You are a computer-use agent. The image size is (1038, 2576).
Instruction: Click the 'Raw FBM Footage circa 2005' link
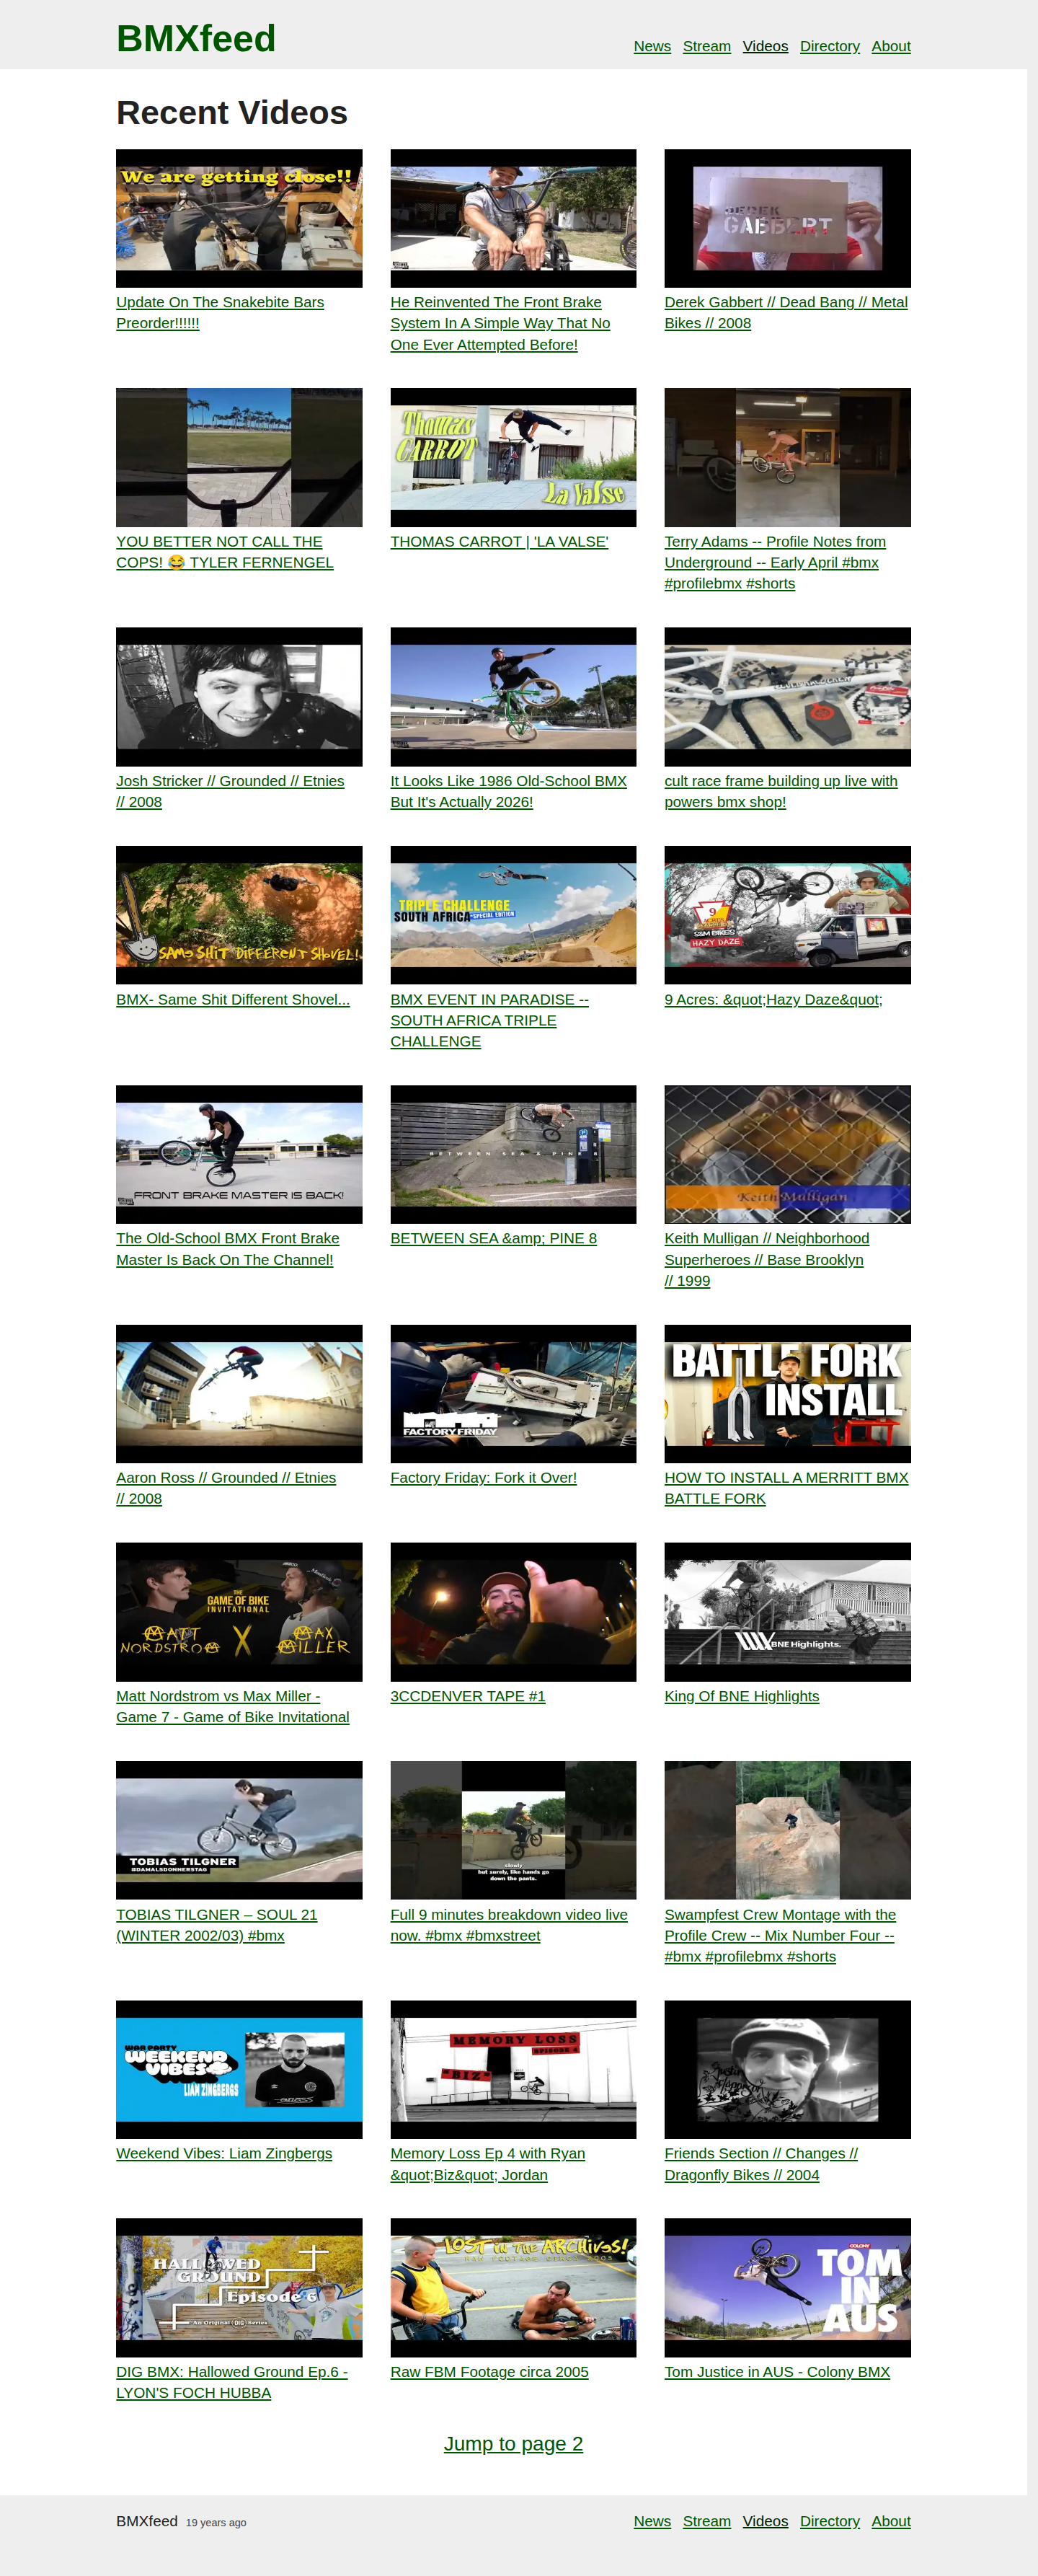[x=489, y=2371]
